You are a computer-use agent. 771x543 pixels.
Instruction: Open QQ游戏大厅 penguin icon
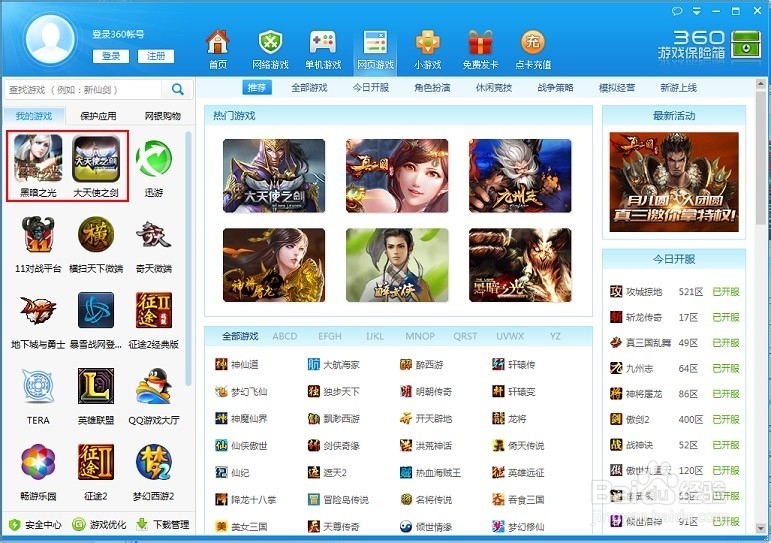pos(153,386)
